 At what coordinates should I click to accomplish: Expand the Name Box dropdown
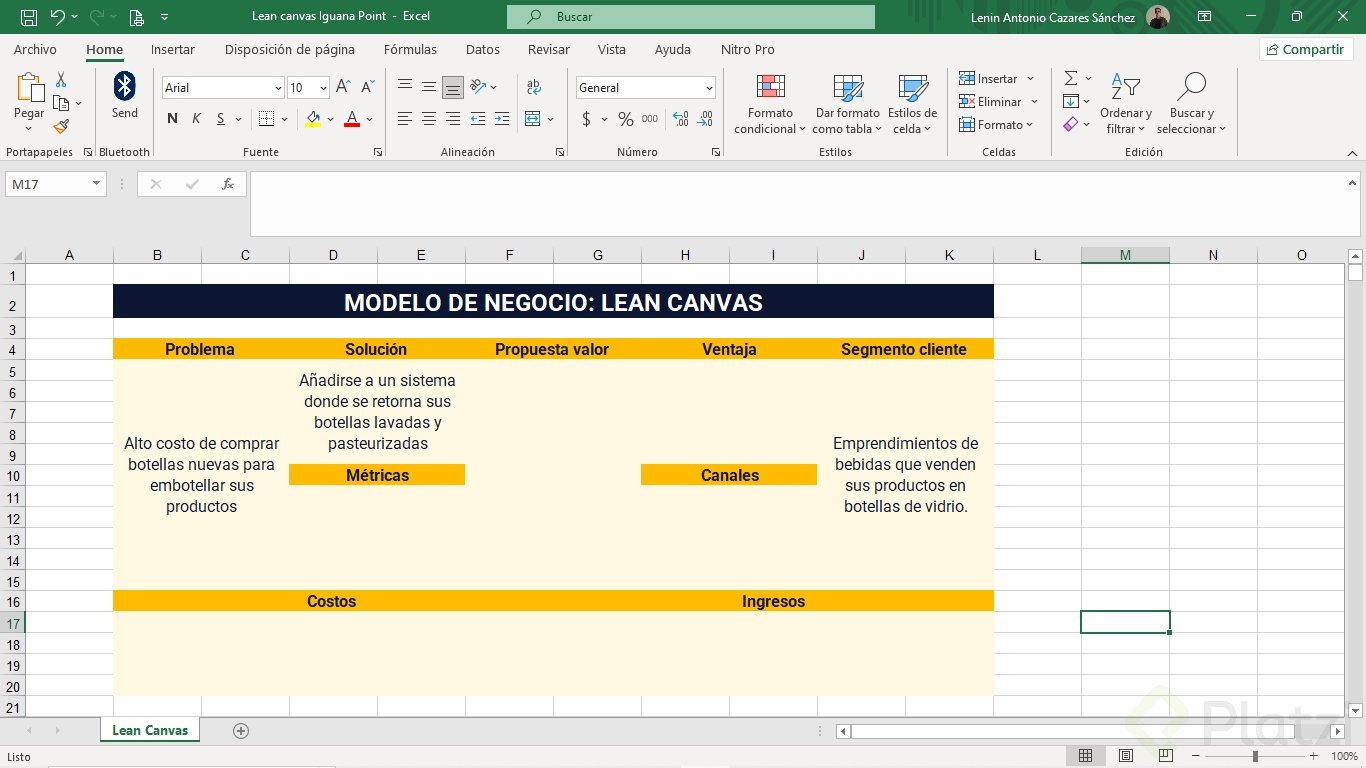point(96,184)
